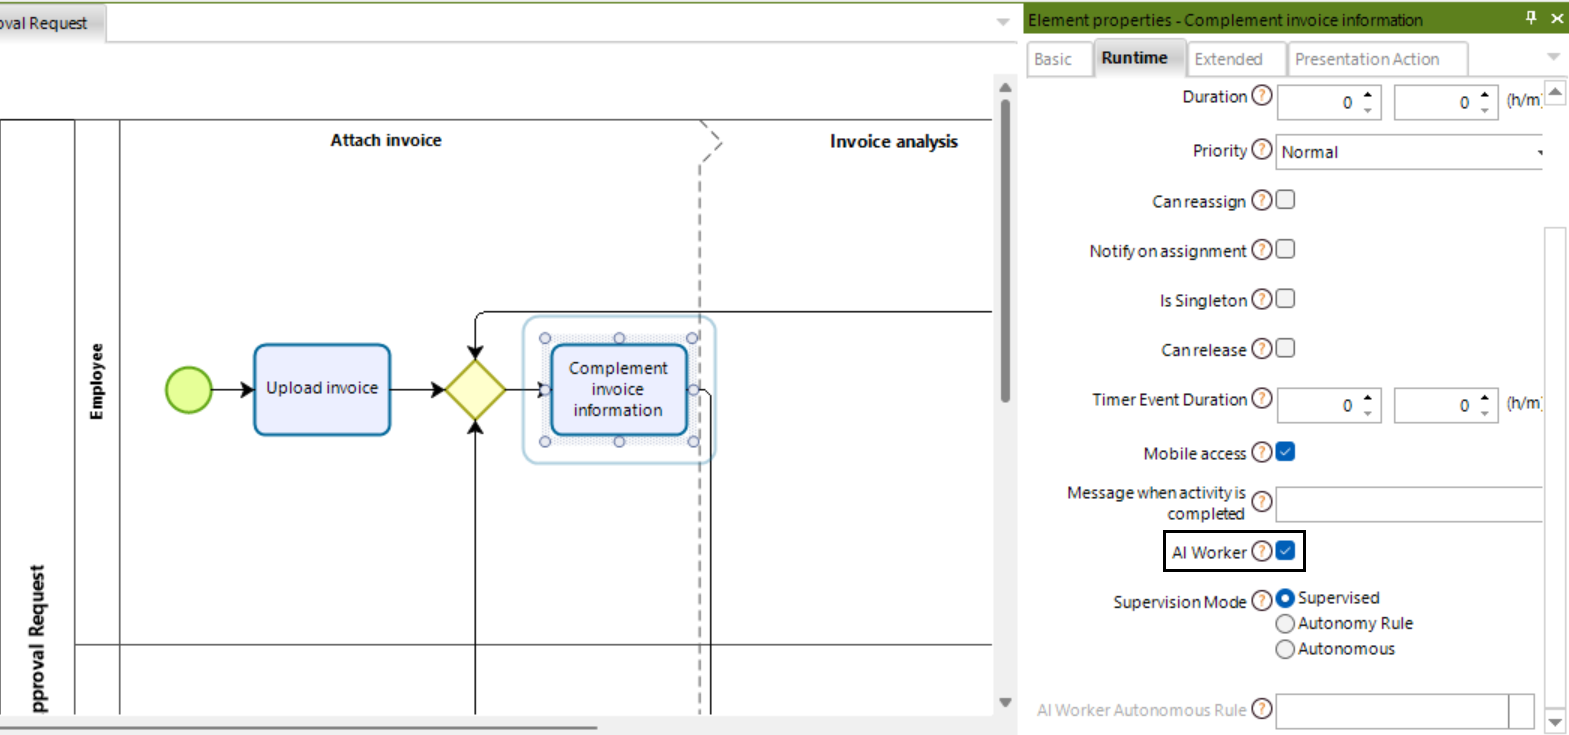The image size is (1569, 735).
Task: Open the tabs overflow dropdown in properties panel
Action: coord(1553,57)
